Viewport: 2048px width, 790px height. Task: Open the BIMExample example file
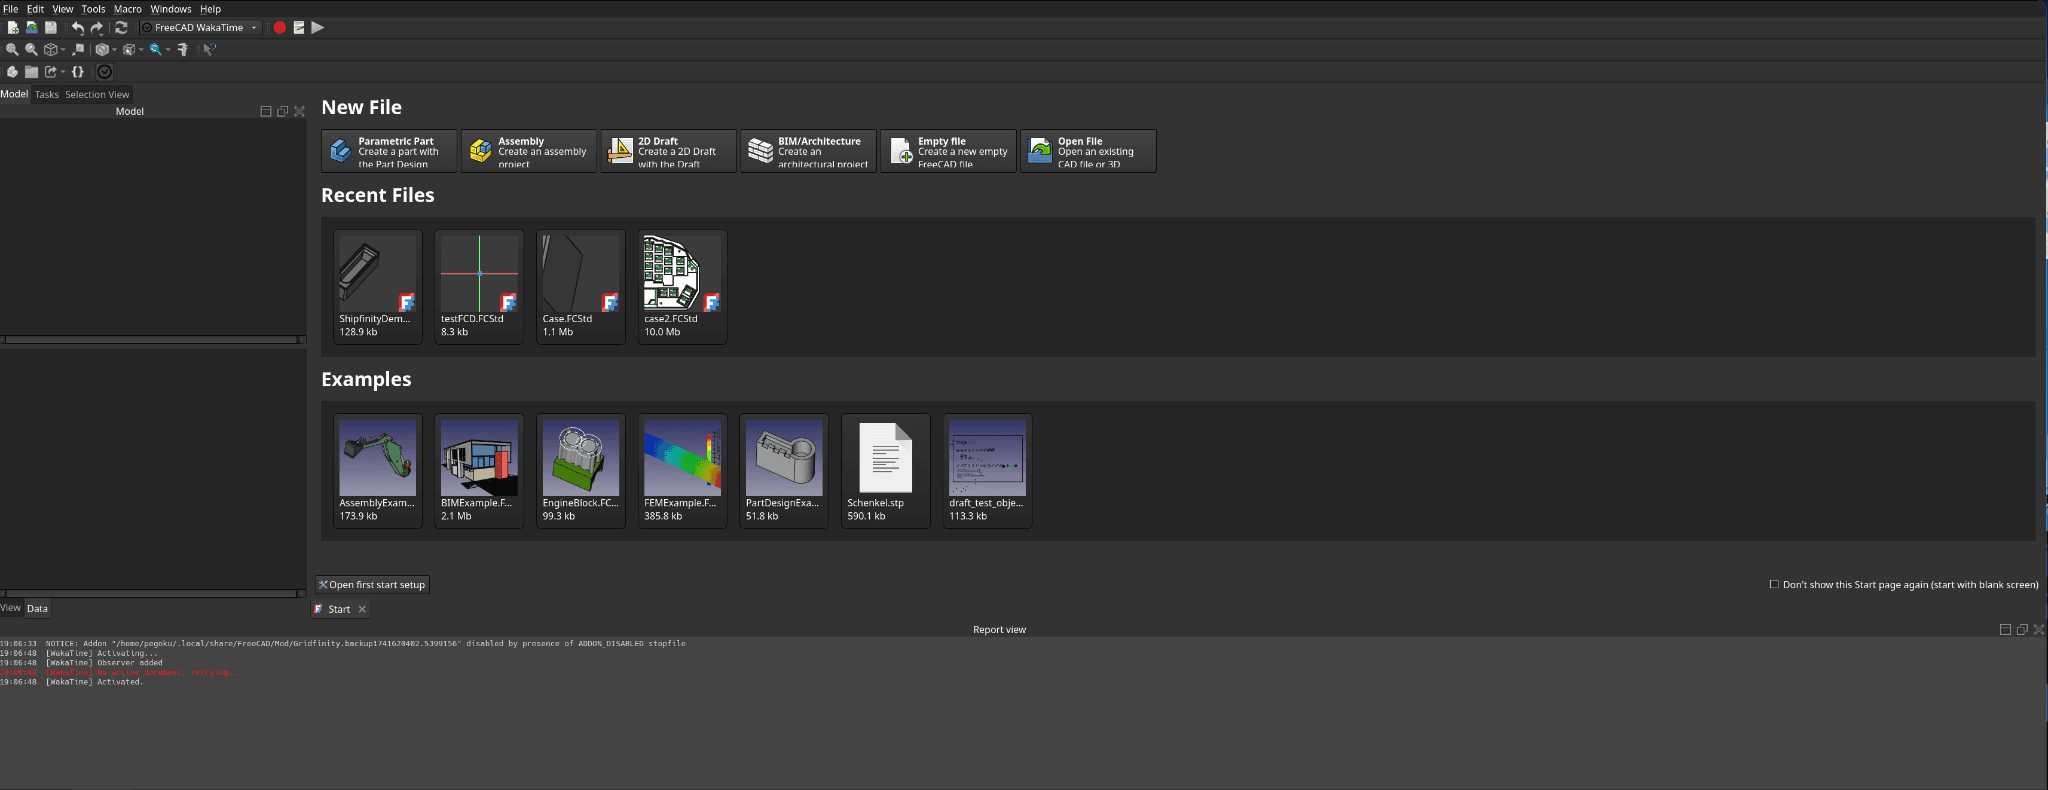[479, 471]
